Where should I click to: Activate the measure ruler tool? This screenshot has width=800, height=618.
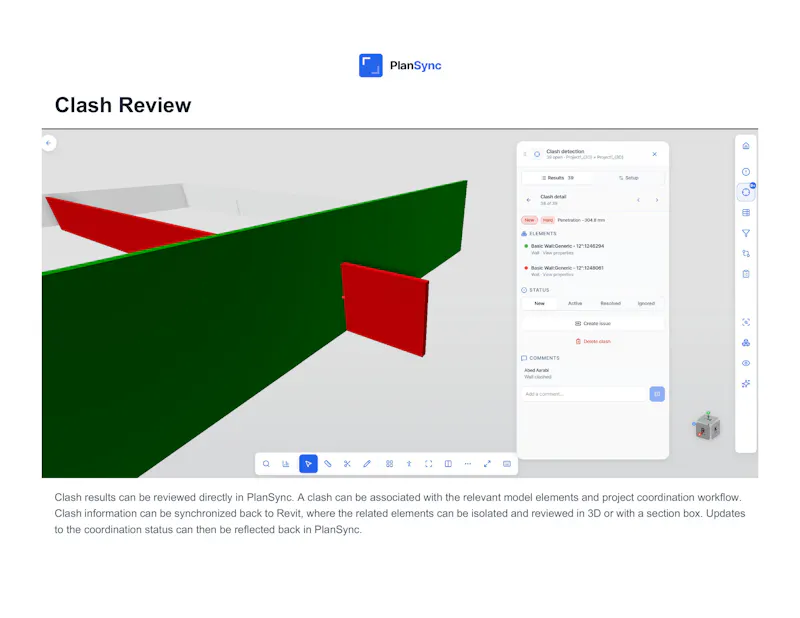(328, 464)
